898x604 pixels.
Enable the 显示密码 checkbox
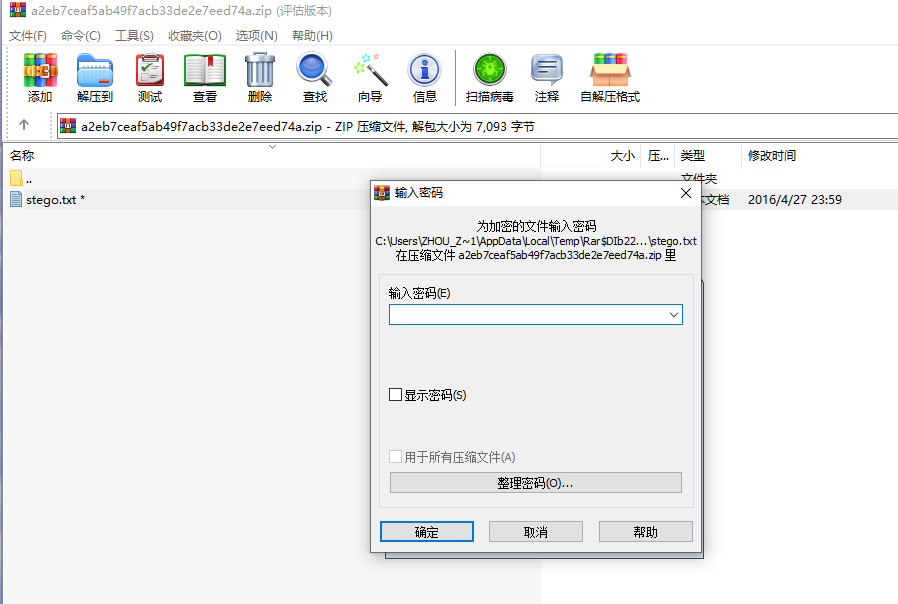point(395,394)
